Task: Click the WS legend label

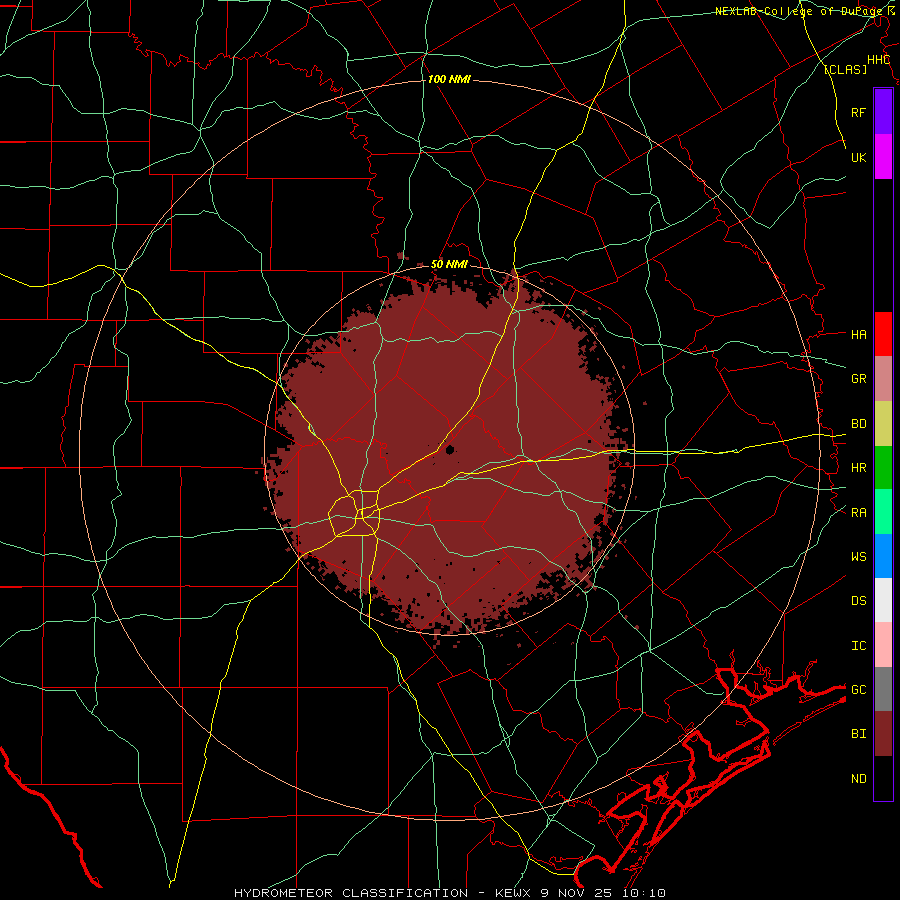Action: (x=858, y=556)
